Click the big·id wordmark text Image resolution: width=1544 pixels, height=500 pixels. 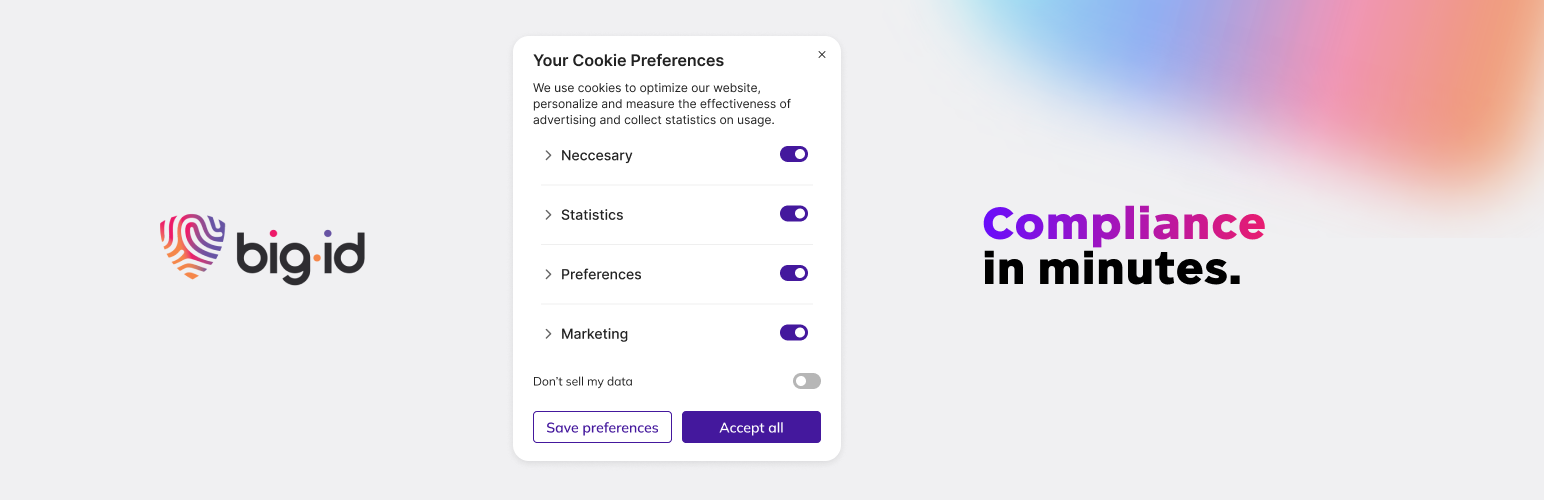pos(301,254)
